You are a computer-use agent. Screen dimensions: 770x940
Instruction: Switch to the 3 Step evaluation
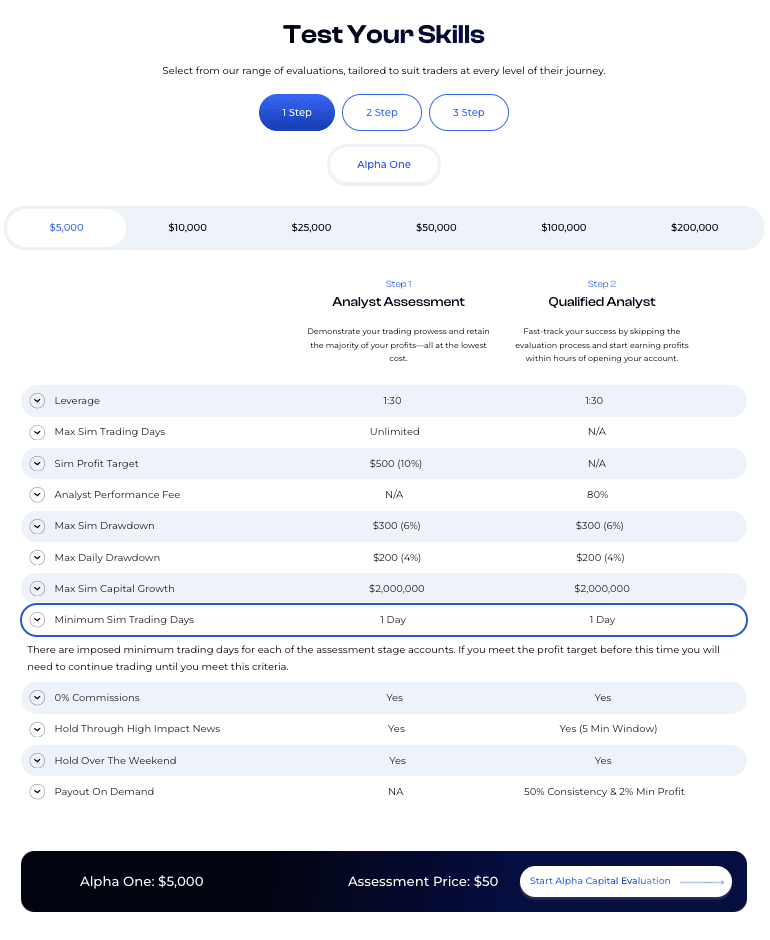[x=469, y=113]
